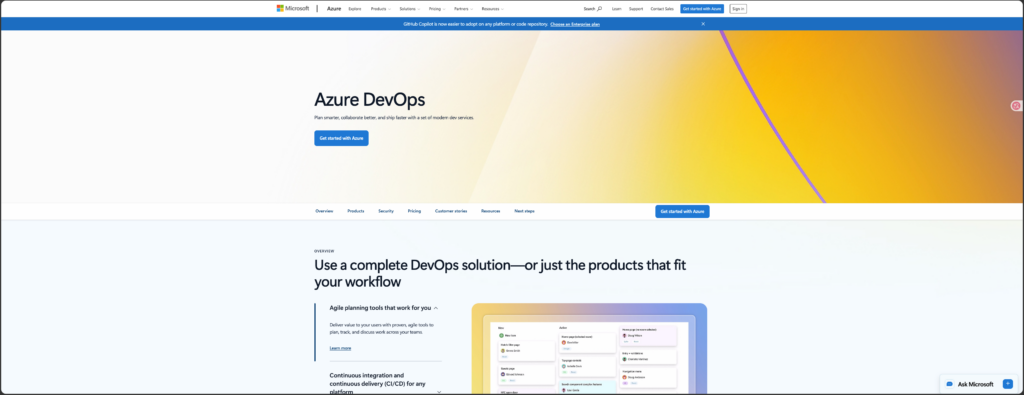
Task: Click the Search label in header
Action: point(589,9)
